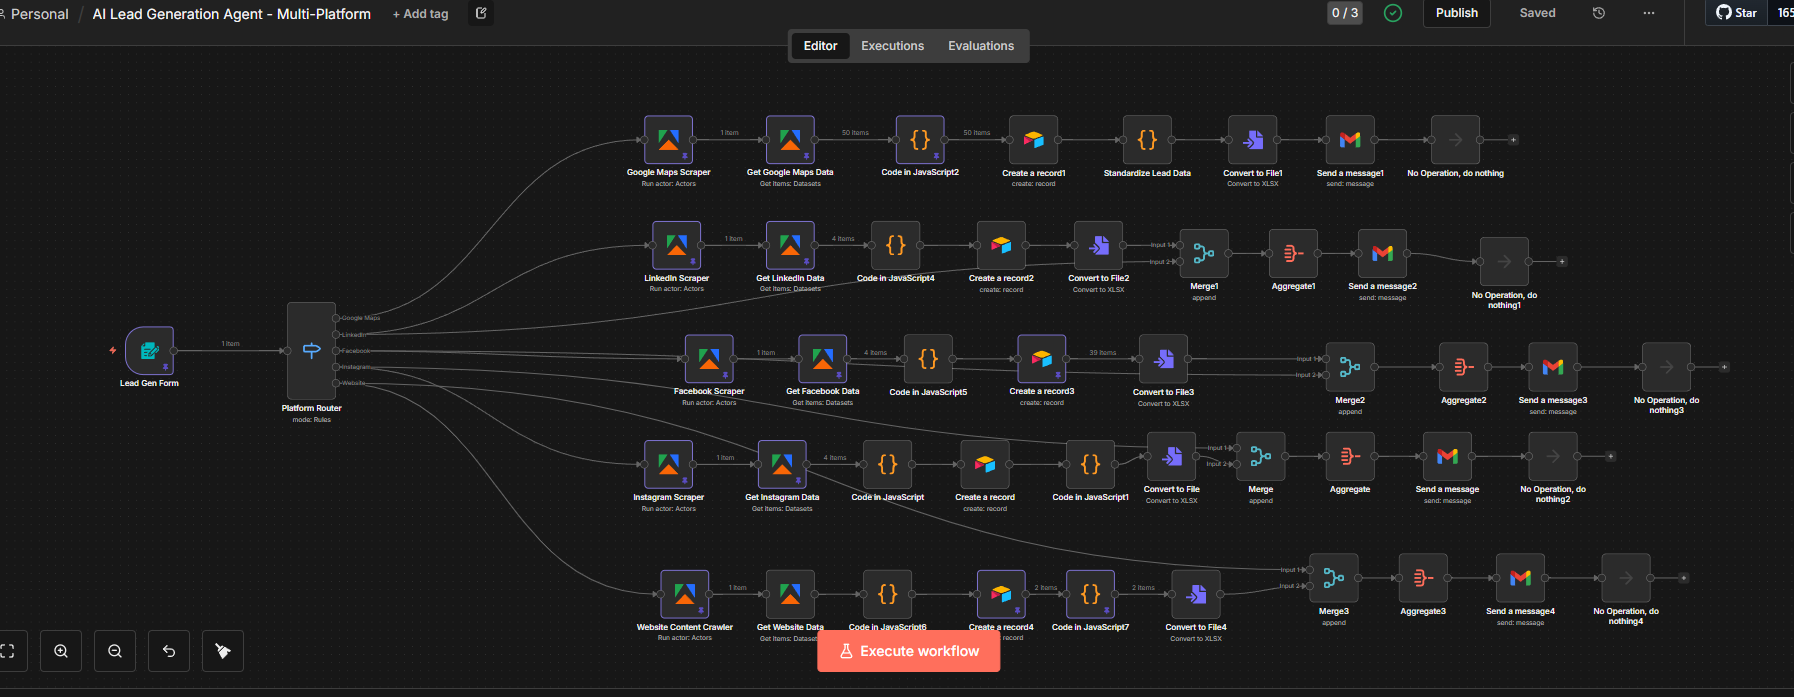Click the tidy up workflow broom icon
Viewport: 1794px width, 697px height.
click(x=223, y=651)
